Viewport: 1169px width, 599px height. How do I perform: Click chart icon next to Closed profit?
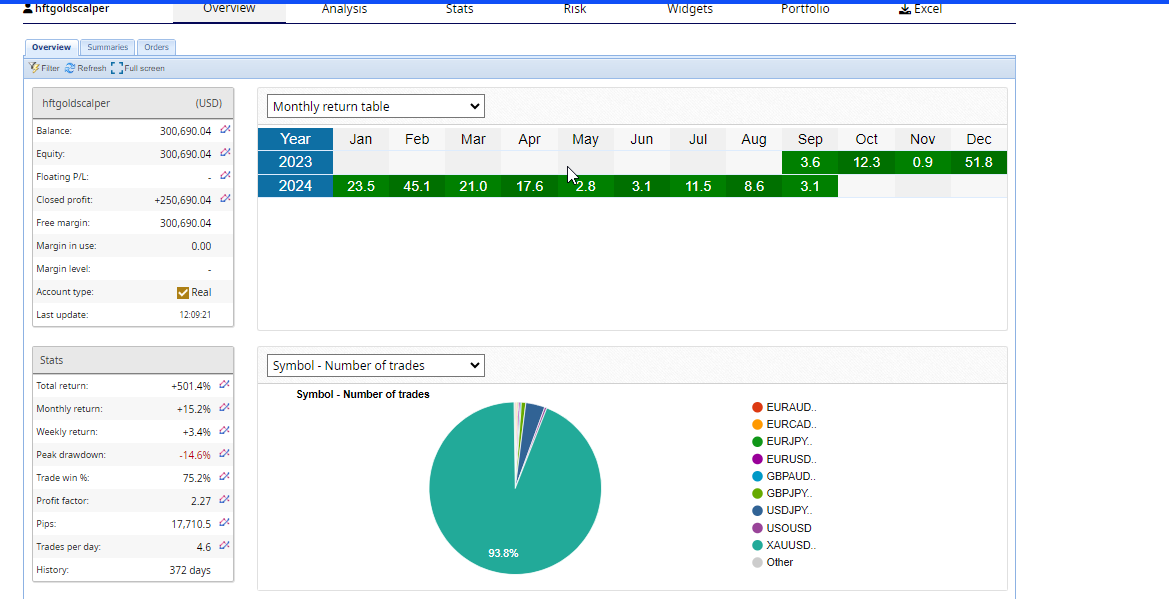(x=225, y=199)
